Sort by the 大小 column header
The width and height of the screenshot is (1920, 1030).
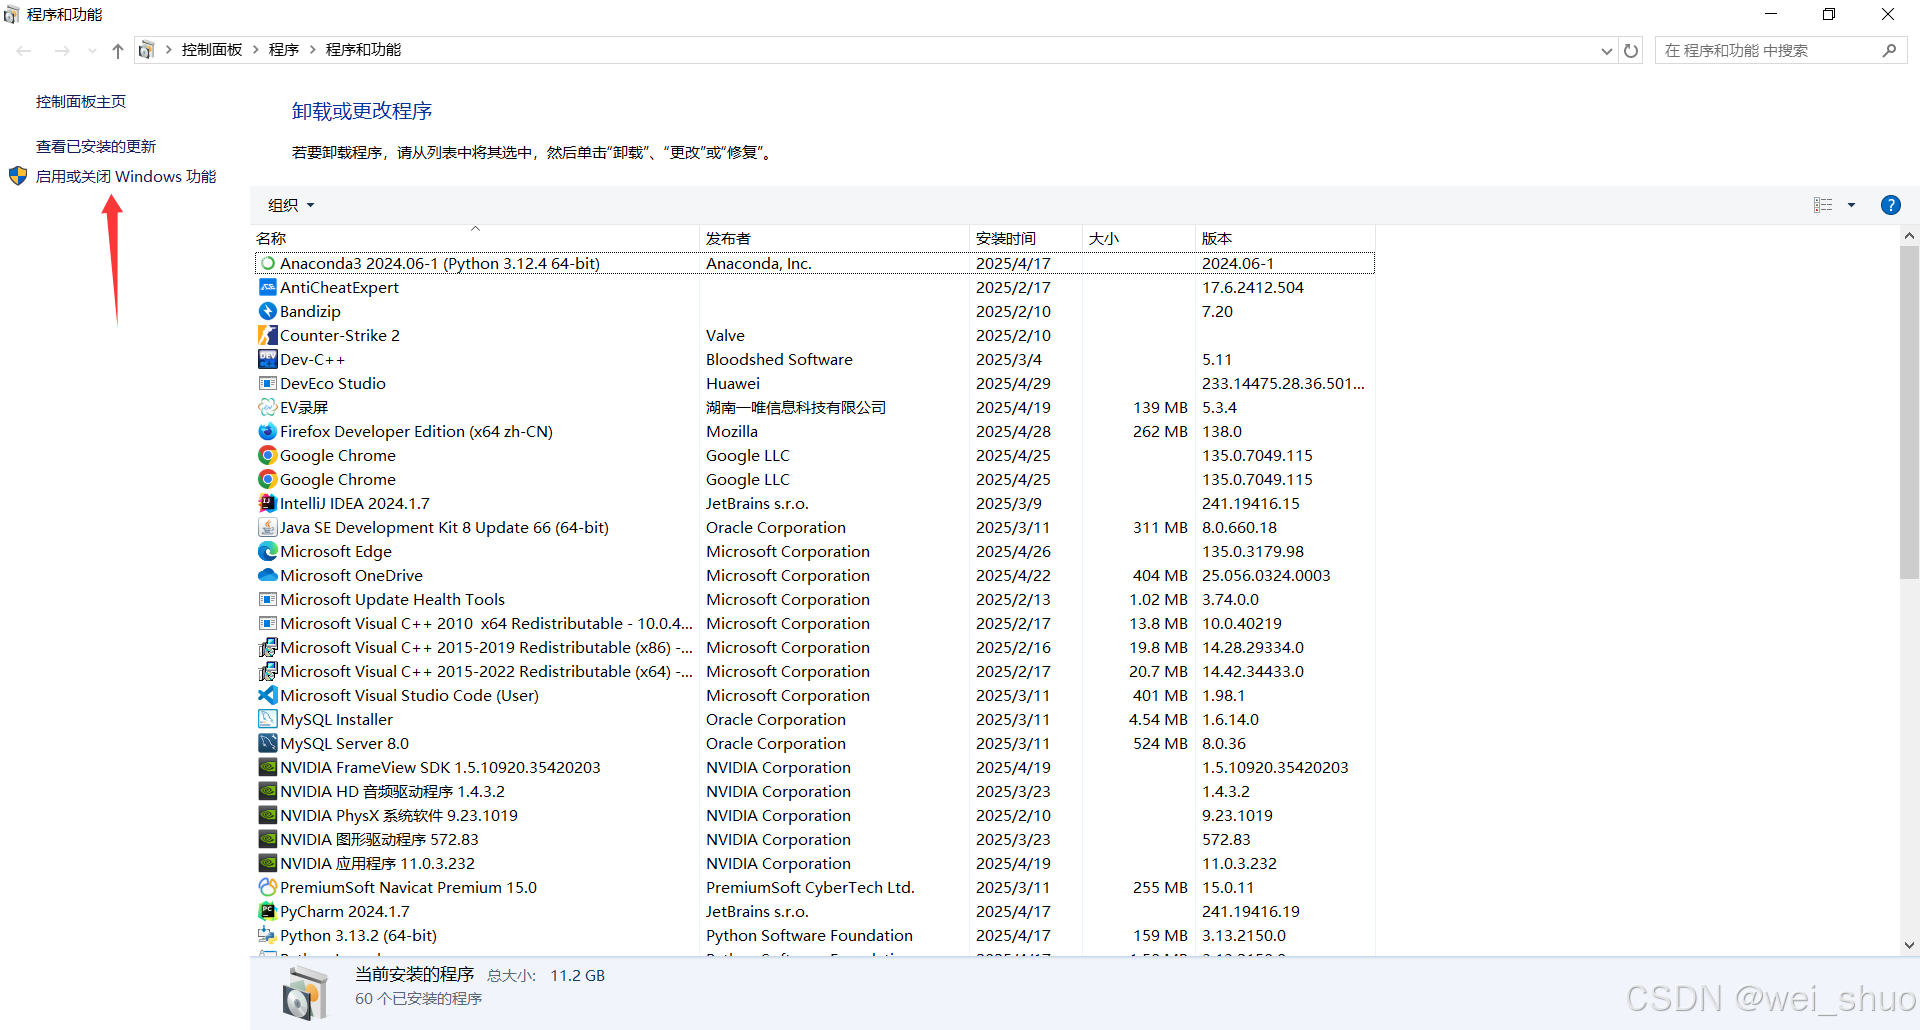tap(1139, 238)
